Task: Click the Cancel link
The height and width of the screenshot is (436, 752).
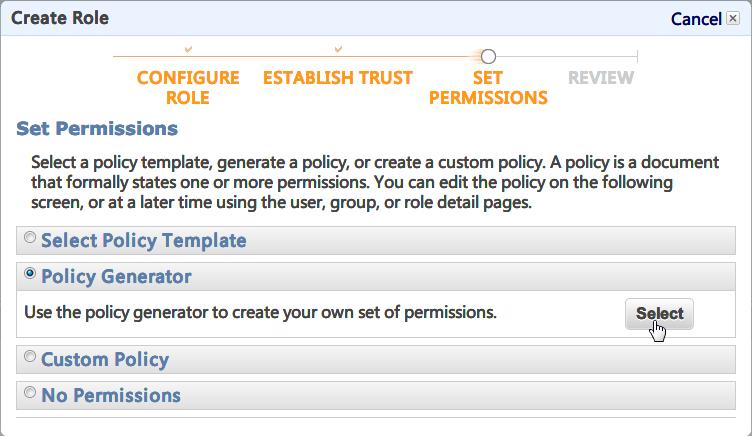Action: point(695,19)
